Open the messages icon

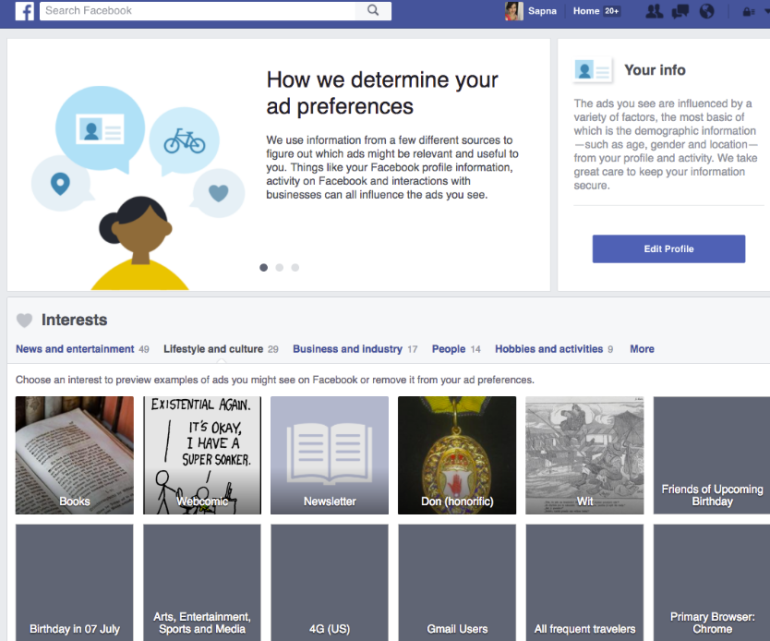click(680, 11)
